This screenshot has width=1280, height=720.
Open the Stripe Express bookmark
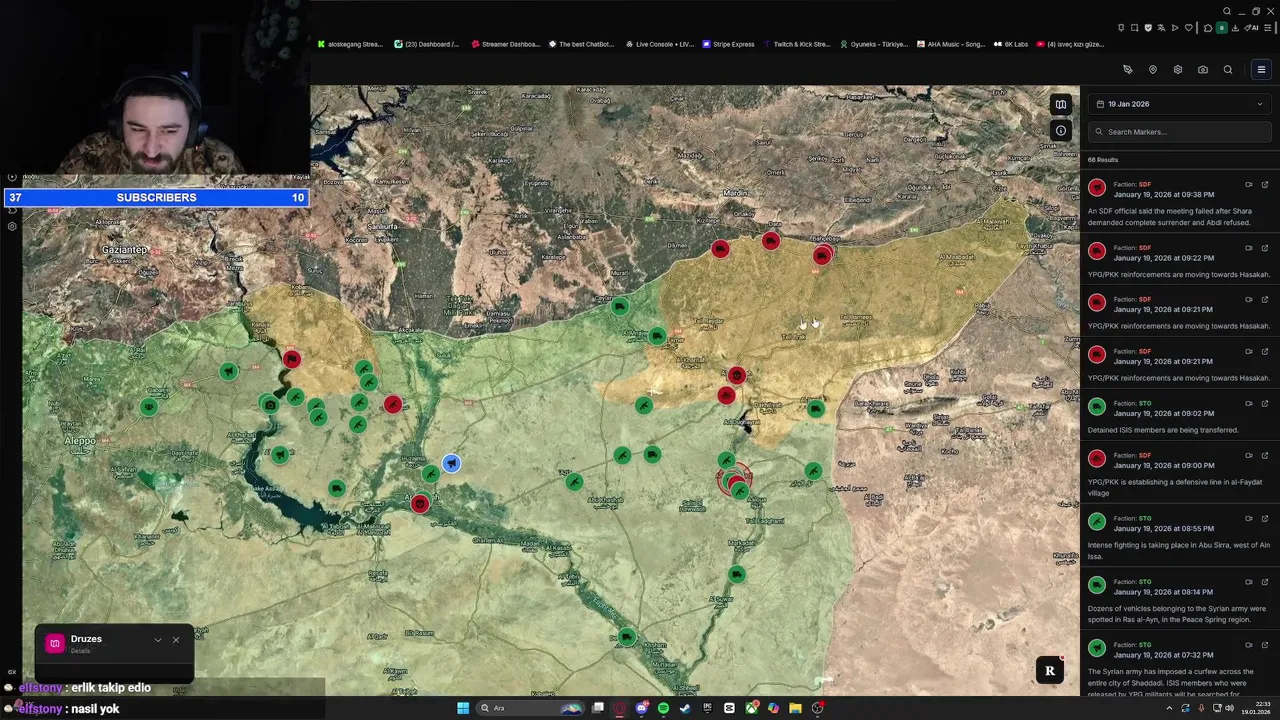pyautogui.click(x=729, y=44)
